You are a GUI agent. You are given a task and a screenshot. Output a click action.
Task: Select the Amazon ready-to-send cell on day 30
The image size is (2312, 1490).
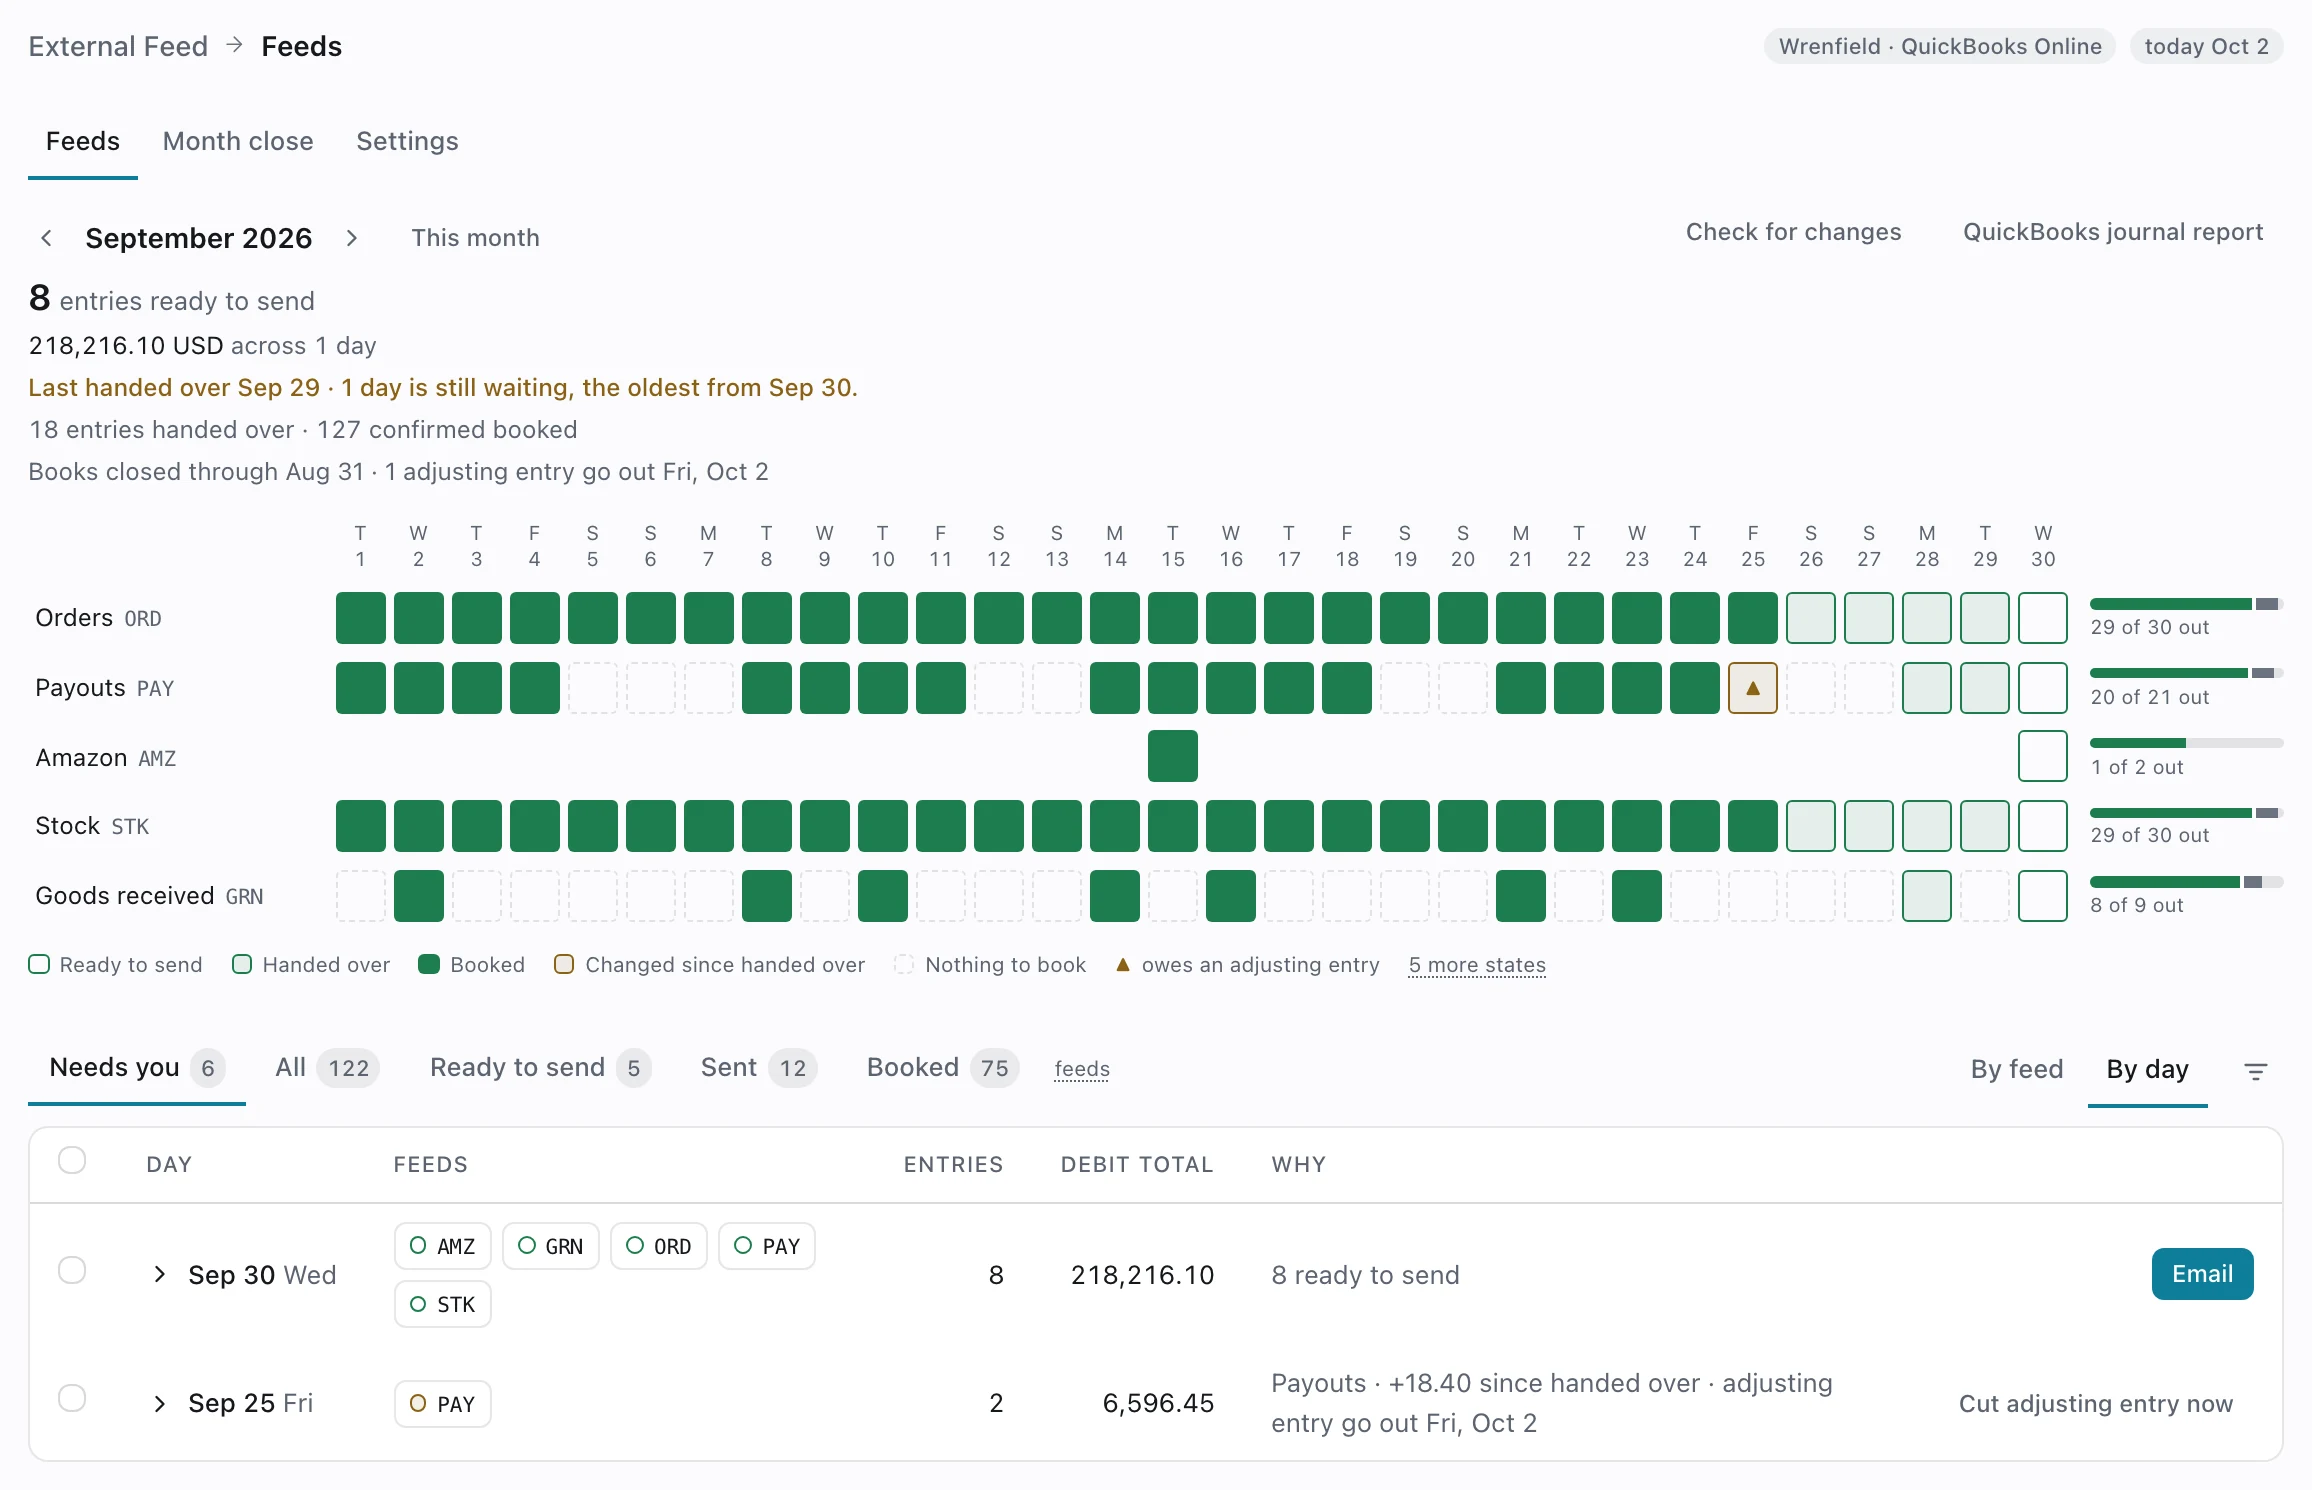point(2043,756)
